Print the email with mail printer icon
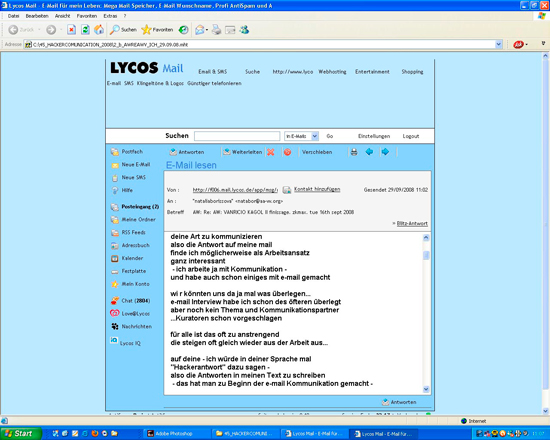 click(x=354, y=152)
